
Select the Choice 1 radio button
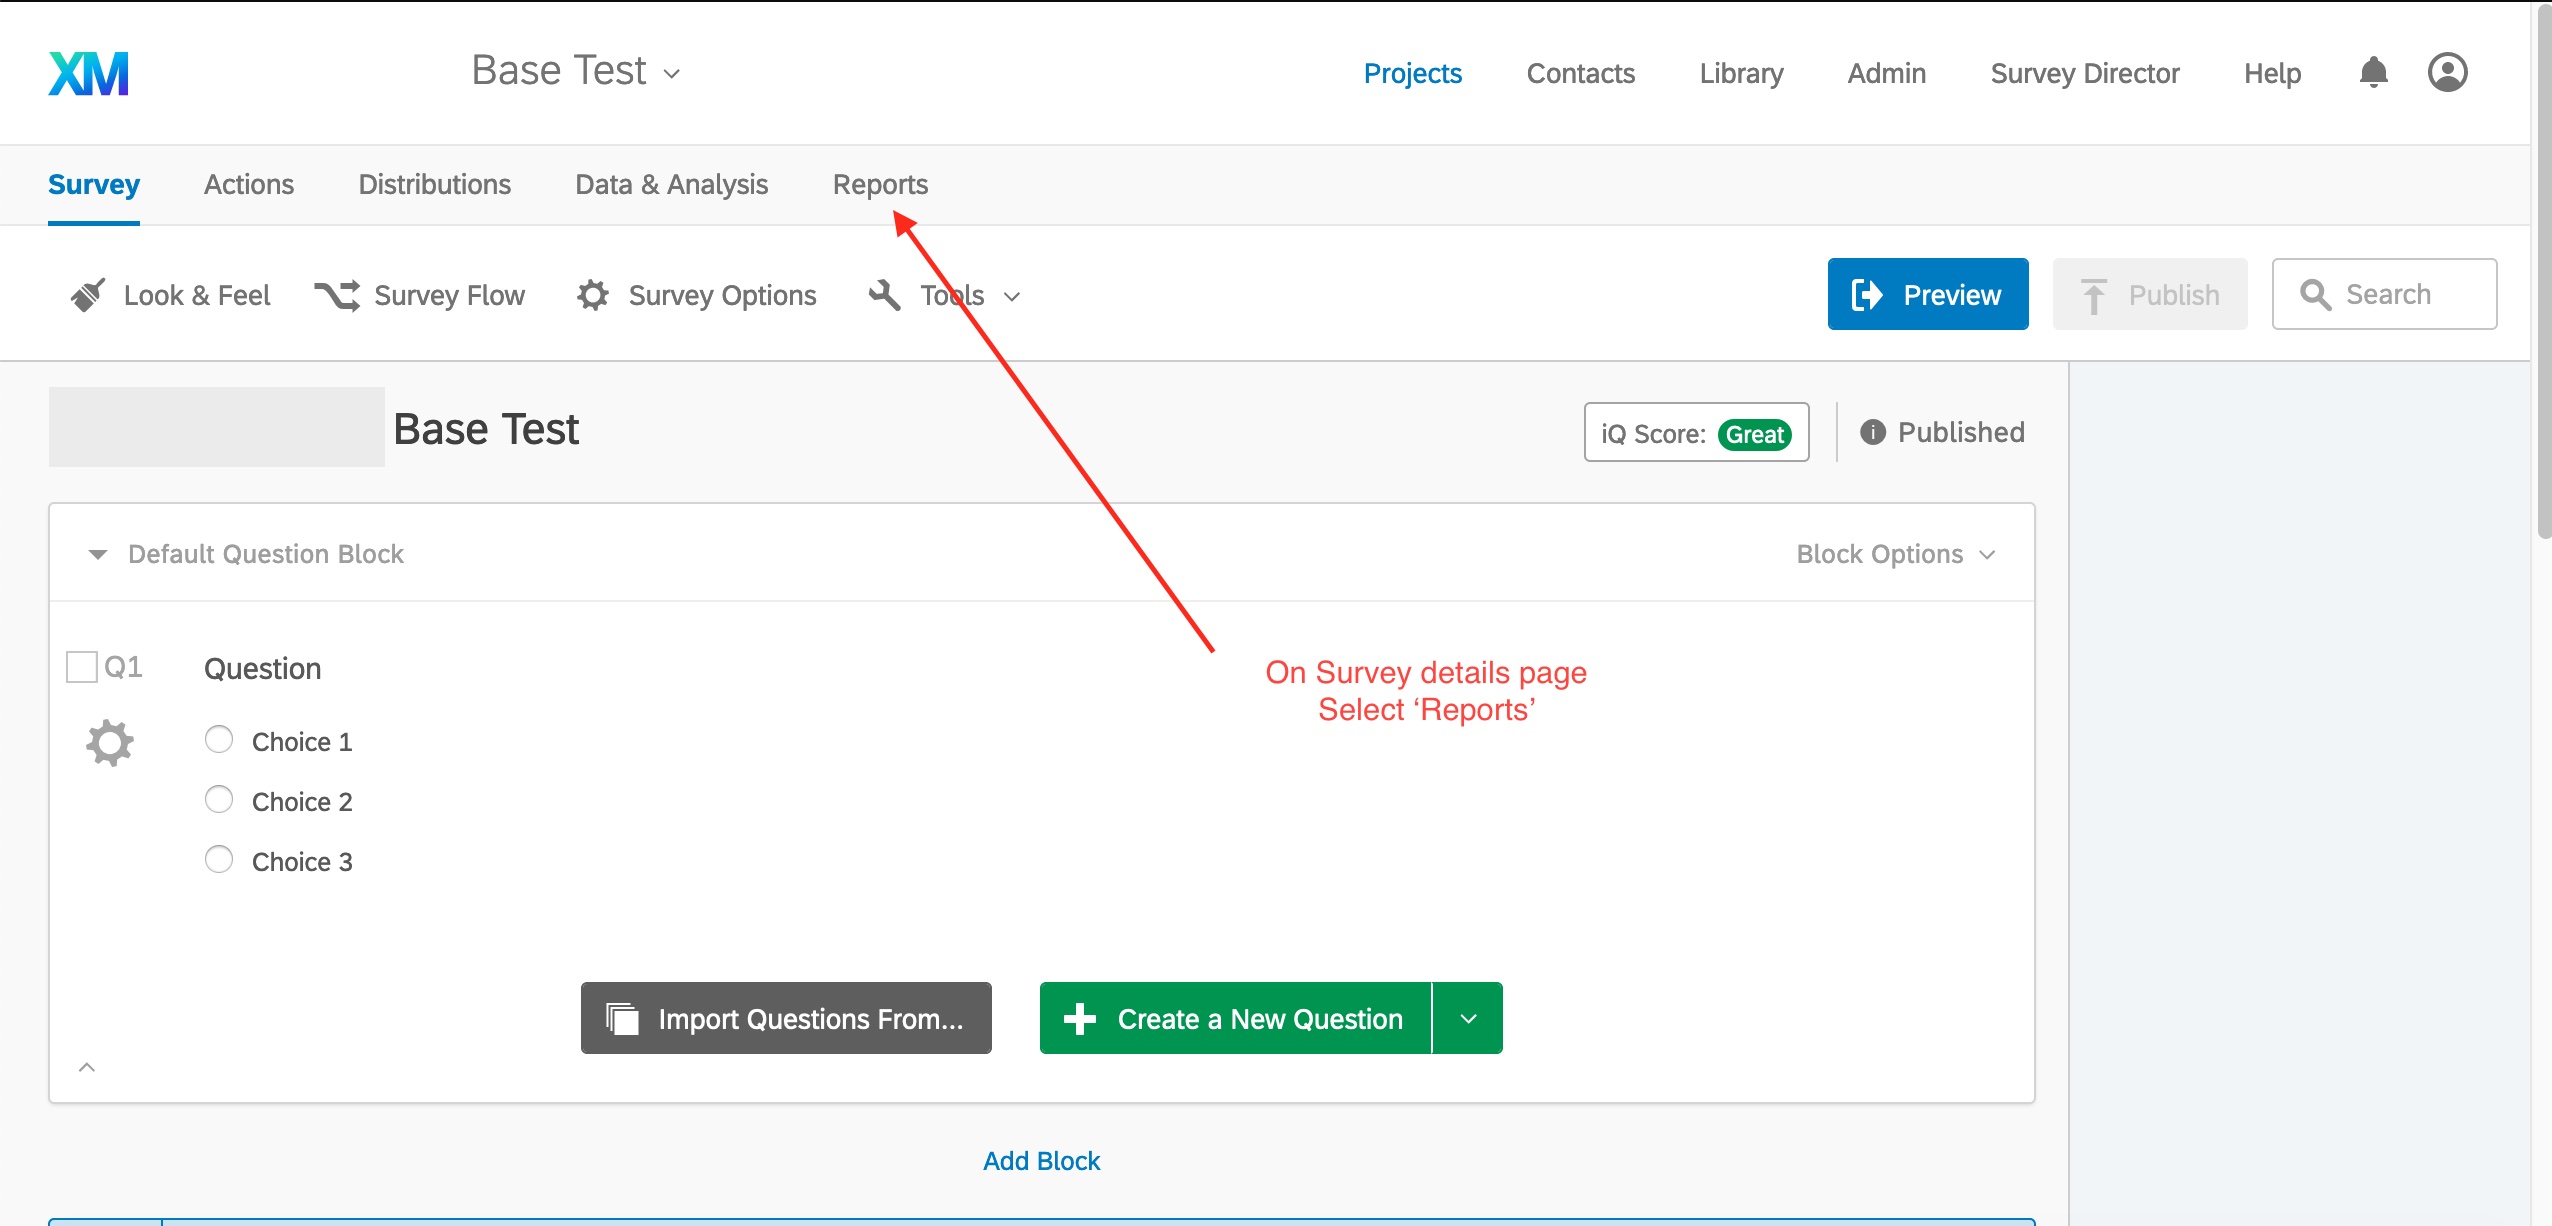(x=219, y=739)
